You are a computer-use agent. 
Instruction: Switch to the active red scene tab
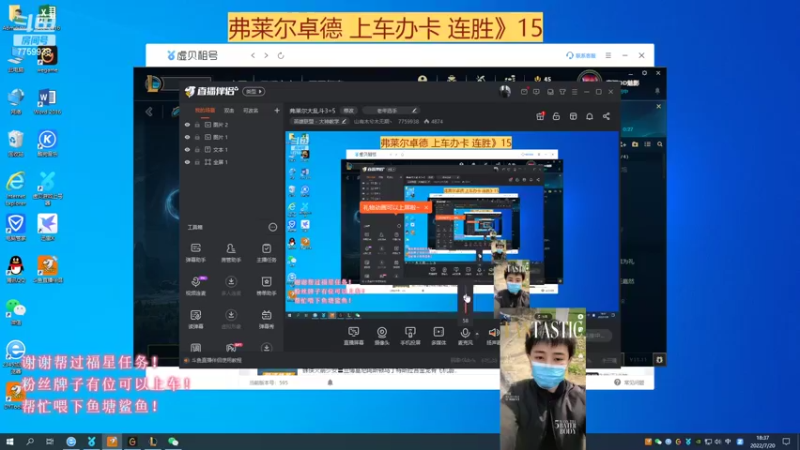(205, 110)
